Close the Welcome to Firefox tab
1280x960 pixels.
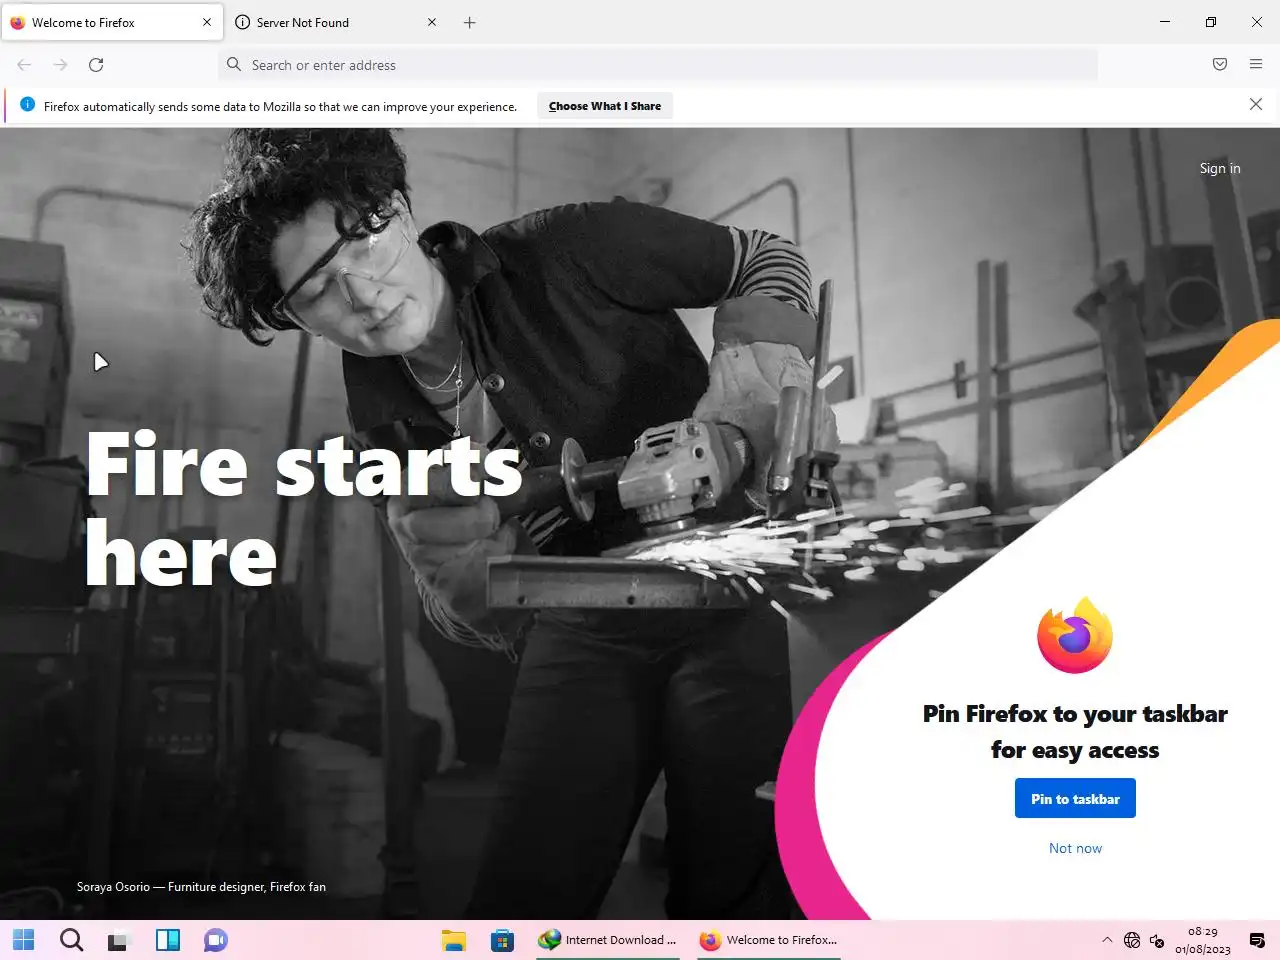click(207, 22)
